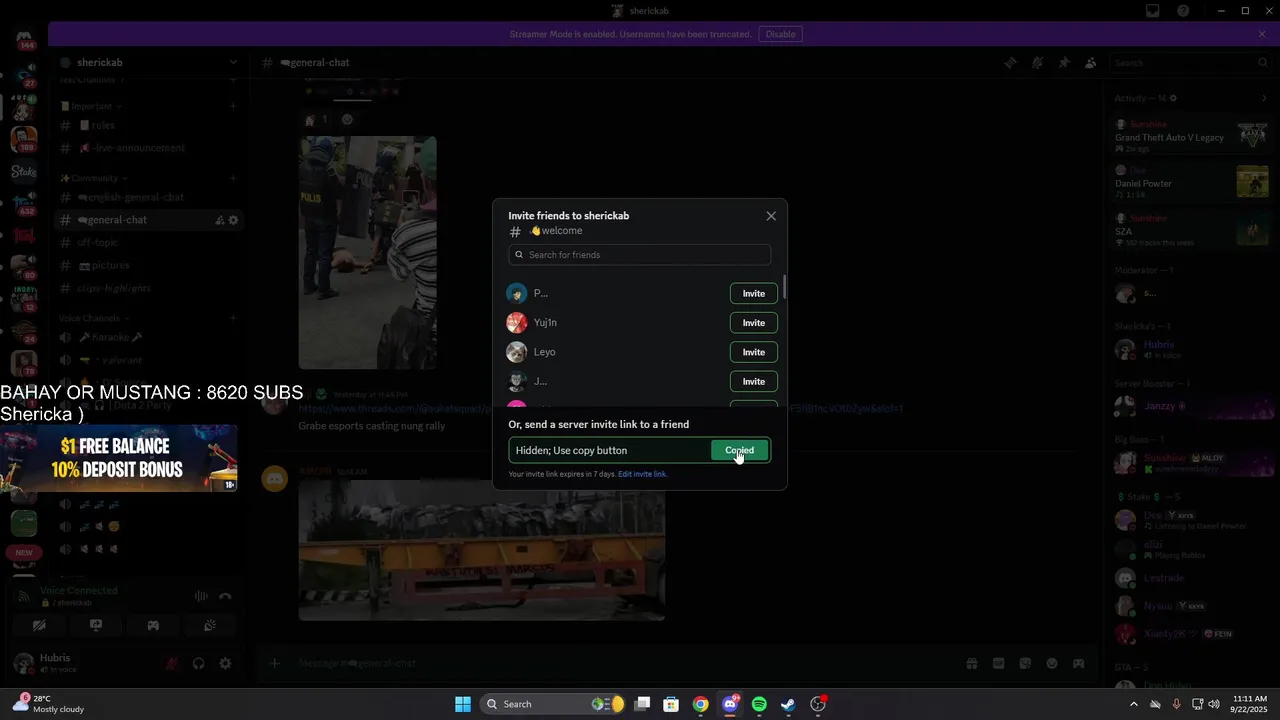Viewport: 1280px width, 720px height.
Task: Disconnect from voice call
Action: point(225,596)
